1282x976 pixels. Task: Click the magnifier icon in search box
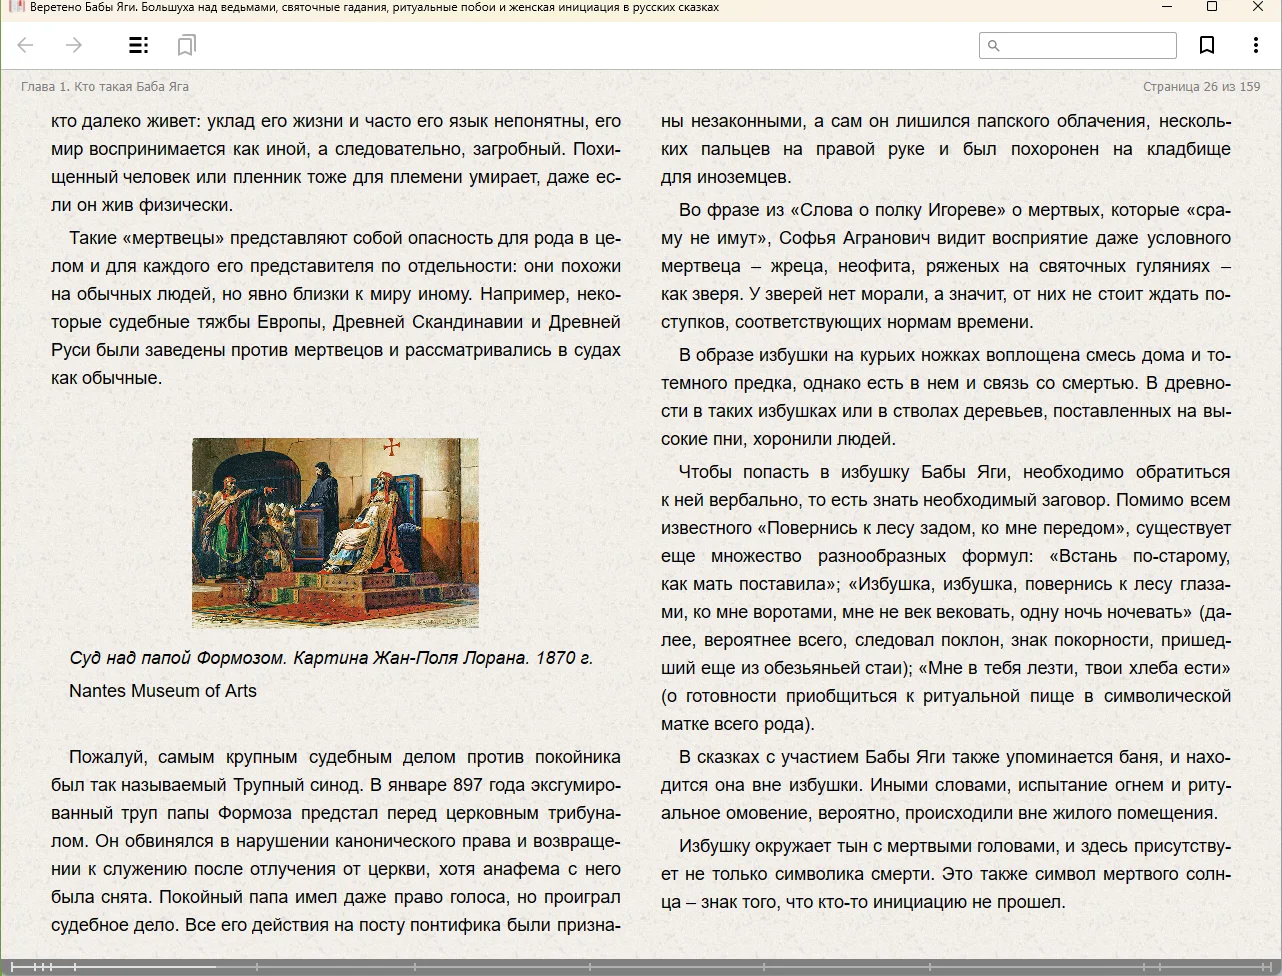pos(993,45)
